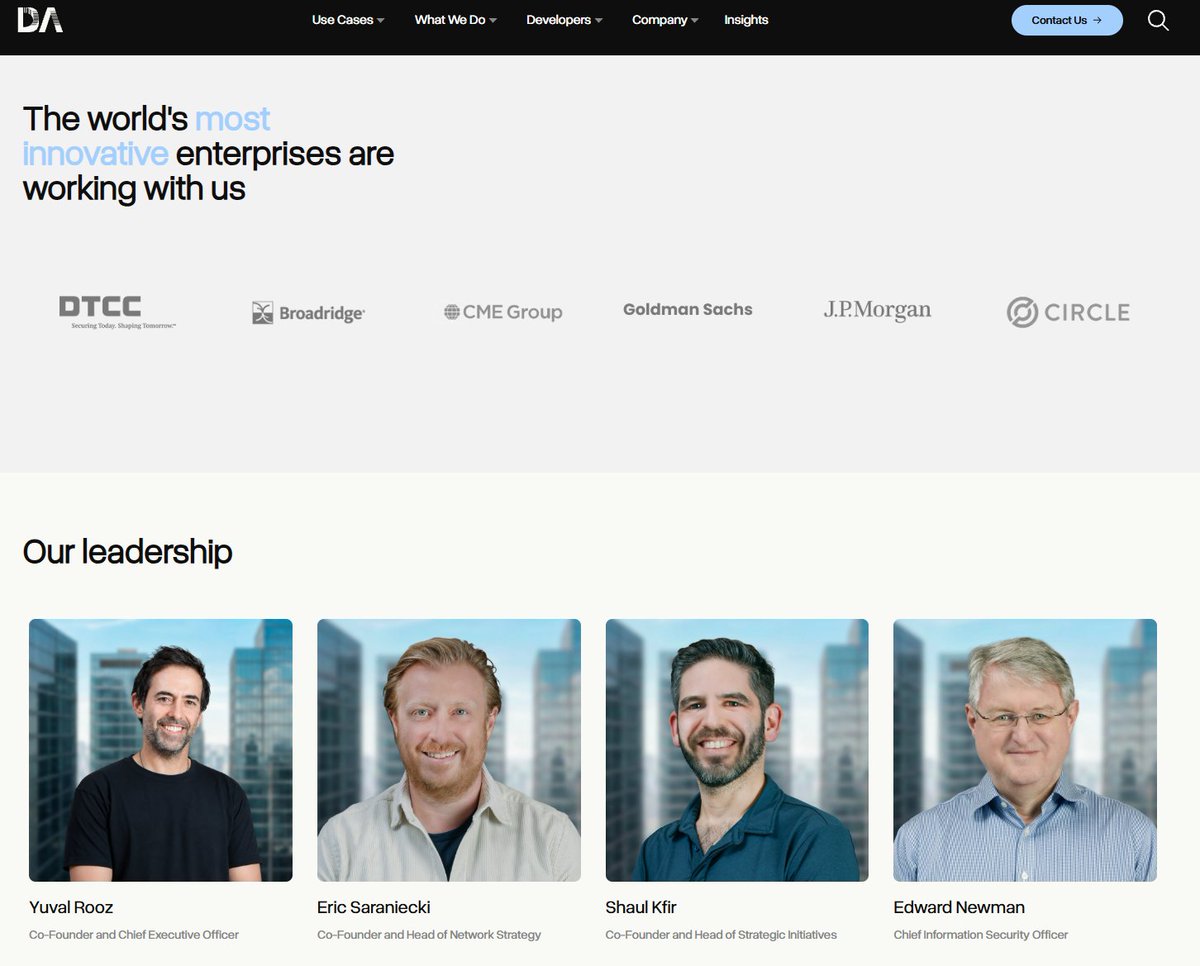Click the CME Group logo
Image resolution: width=1200 pixels, height=966 pixels.
click(503, 312)
